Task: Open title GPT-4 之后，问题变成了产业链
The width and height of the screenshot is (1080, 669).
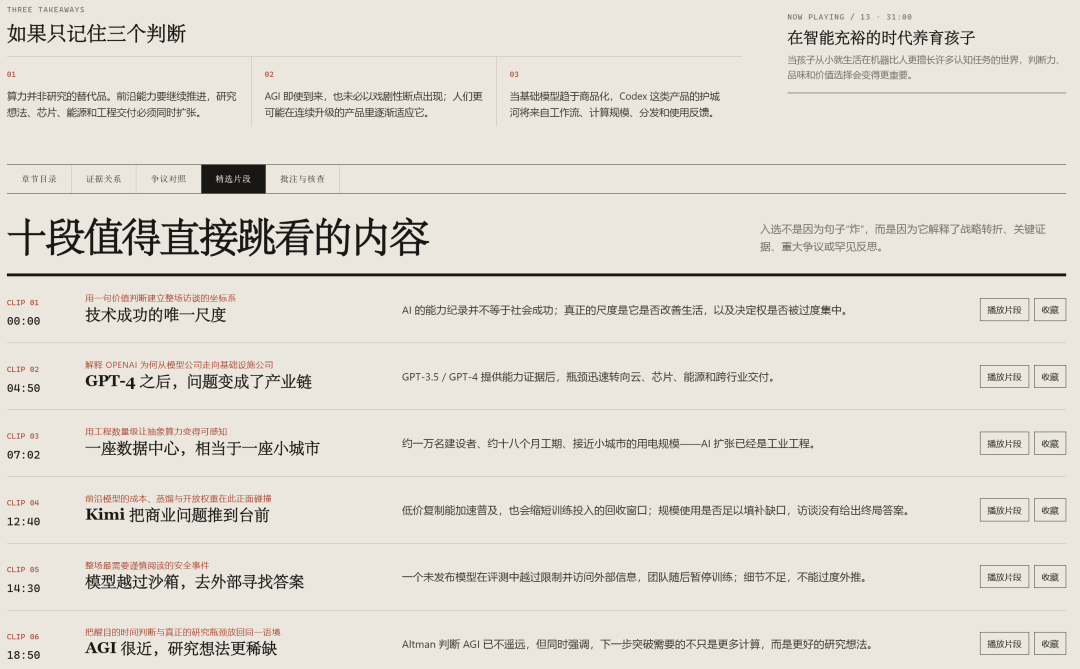Action: click(198, 382)
